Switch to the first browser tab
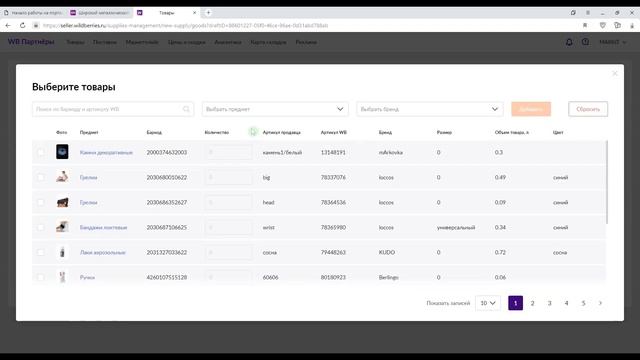 [33, 13]
